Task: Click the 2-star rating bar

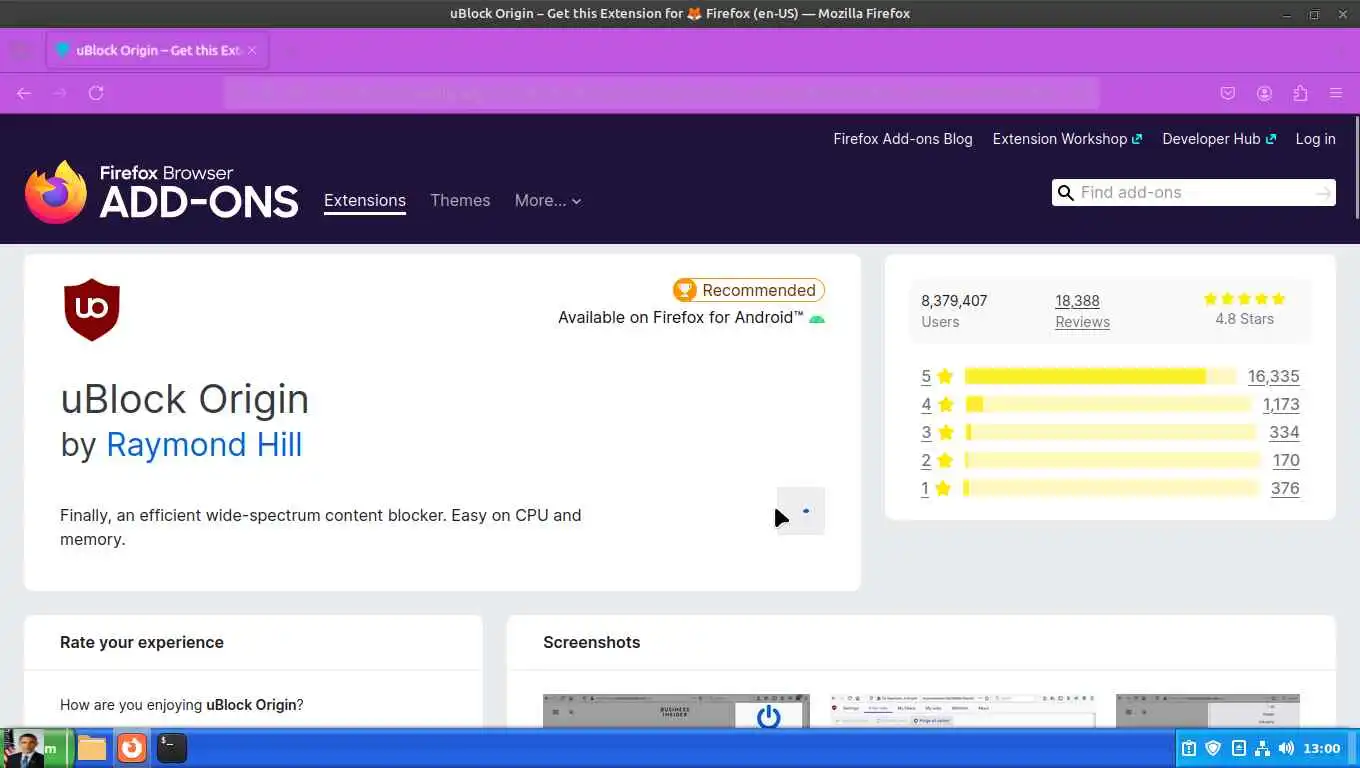Action: pos(1113,461)
